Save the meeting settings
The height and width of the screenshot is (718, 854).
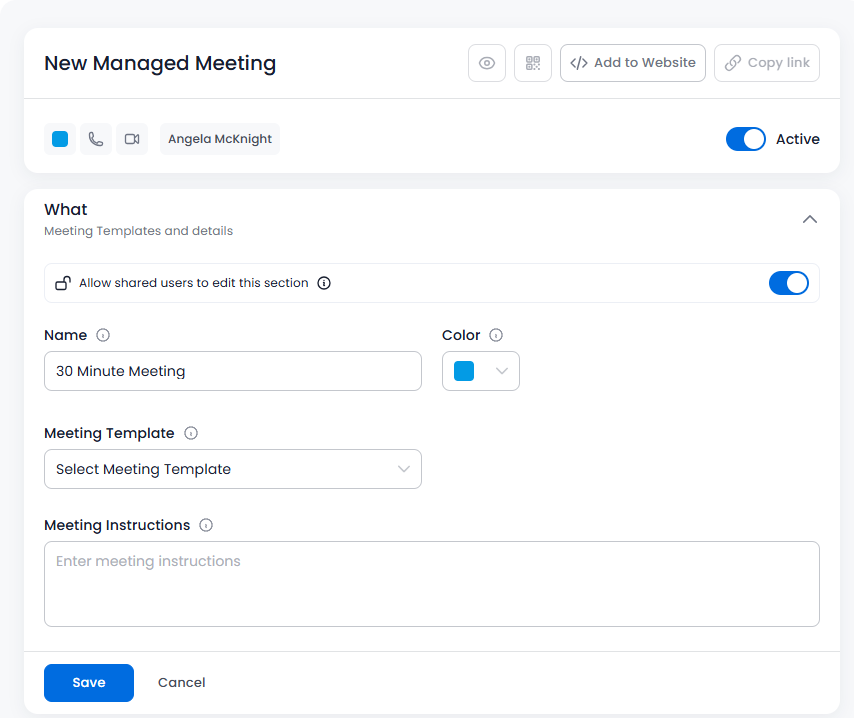click(x=89, y=683)
